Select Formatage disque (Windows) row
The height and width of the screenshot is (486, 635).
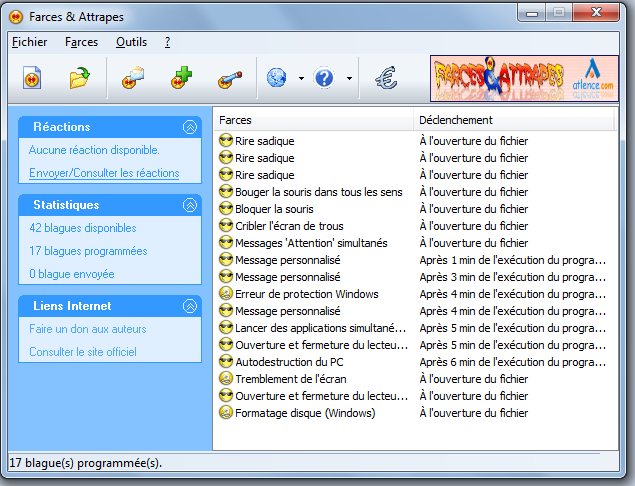click(x=413, y=413)
